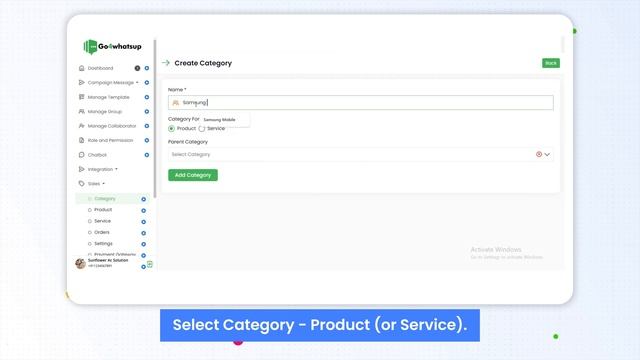Click the Manage Group people icon
This screenshot has height=360, width=640.
(x=81, y=111)
